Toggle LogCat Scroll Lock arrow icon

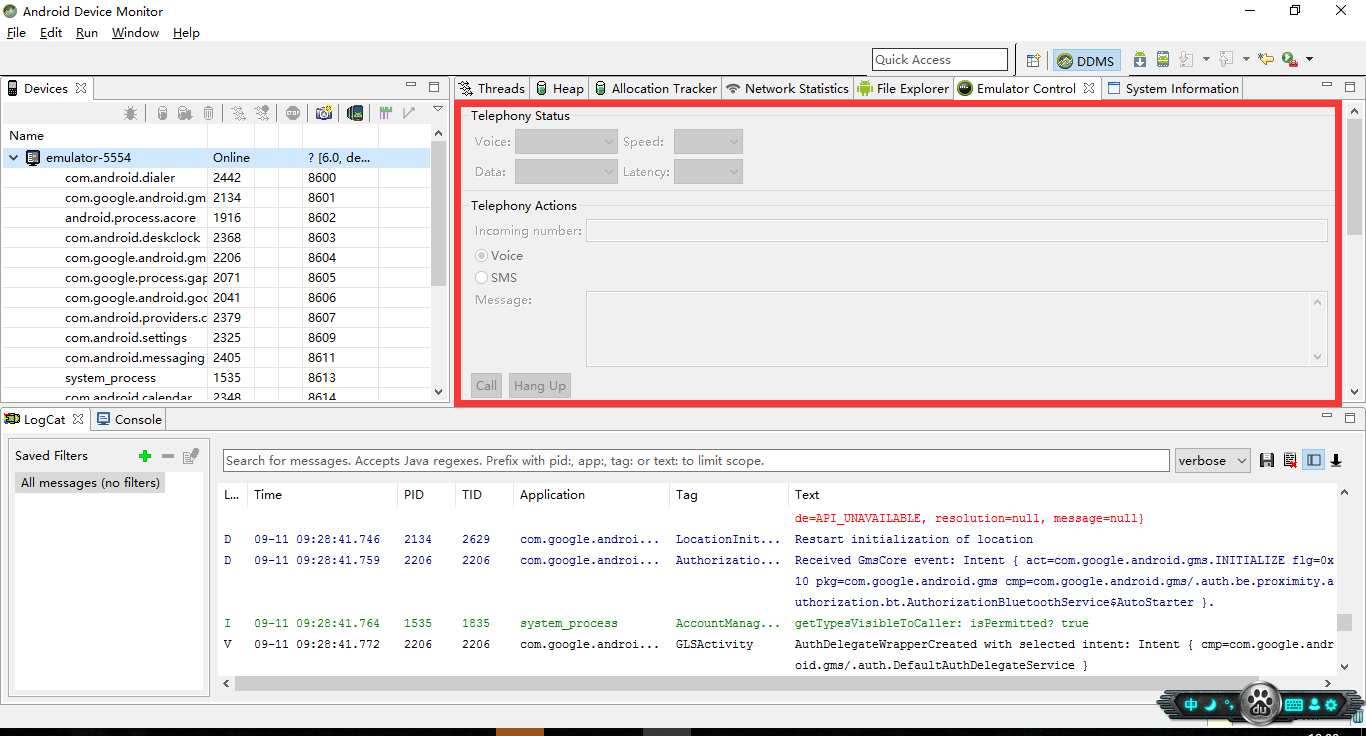point(1336,460)
